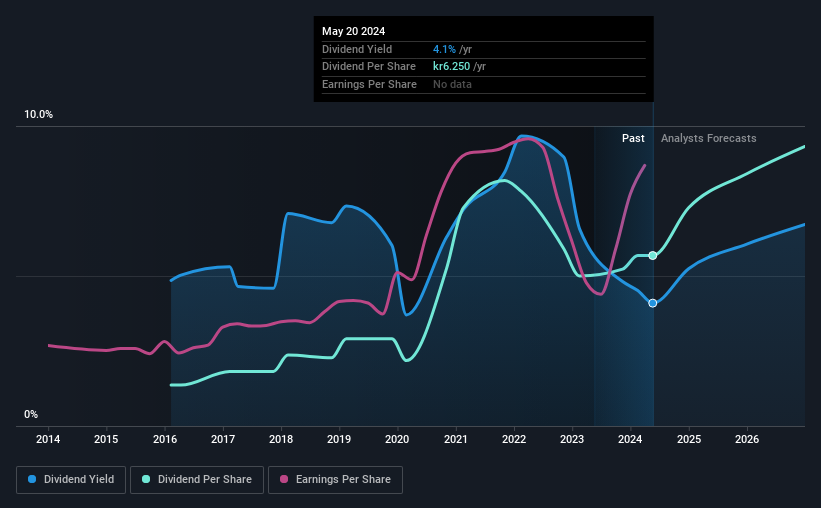This screenshot has width=821, height=508.
Task: Click the kr6.250 dividend per share value
Action: coord(451,67)
